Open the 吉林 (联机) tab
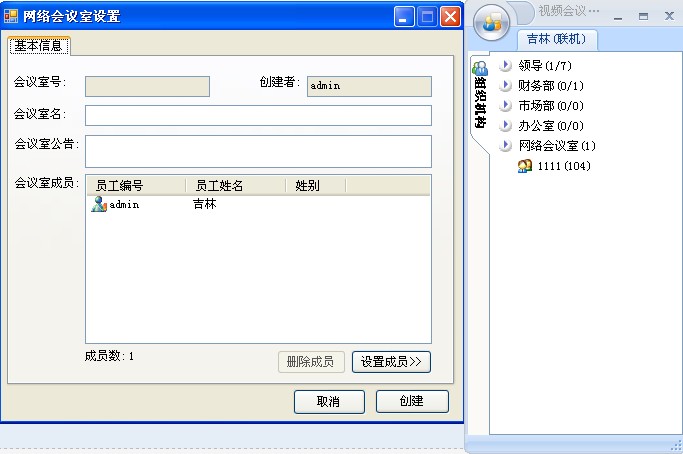 pyautogui.click(x=557, y=39)
